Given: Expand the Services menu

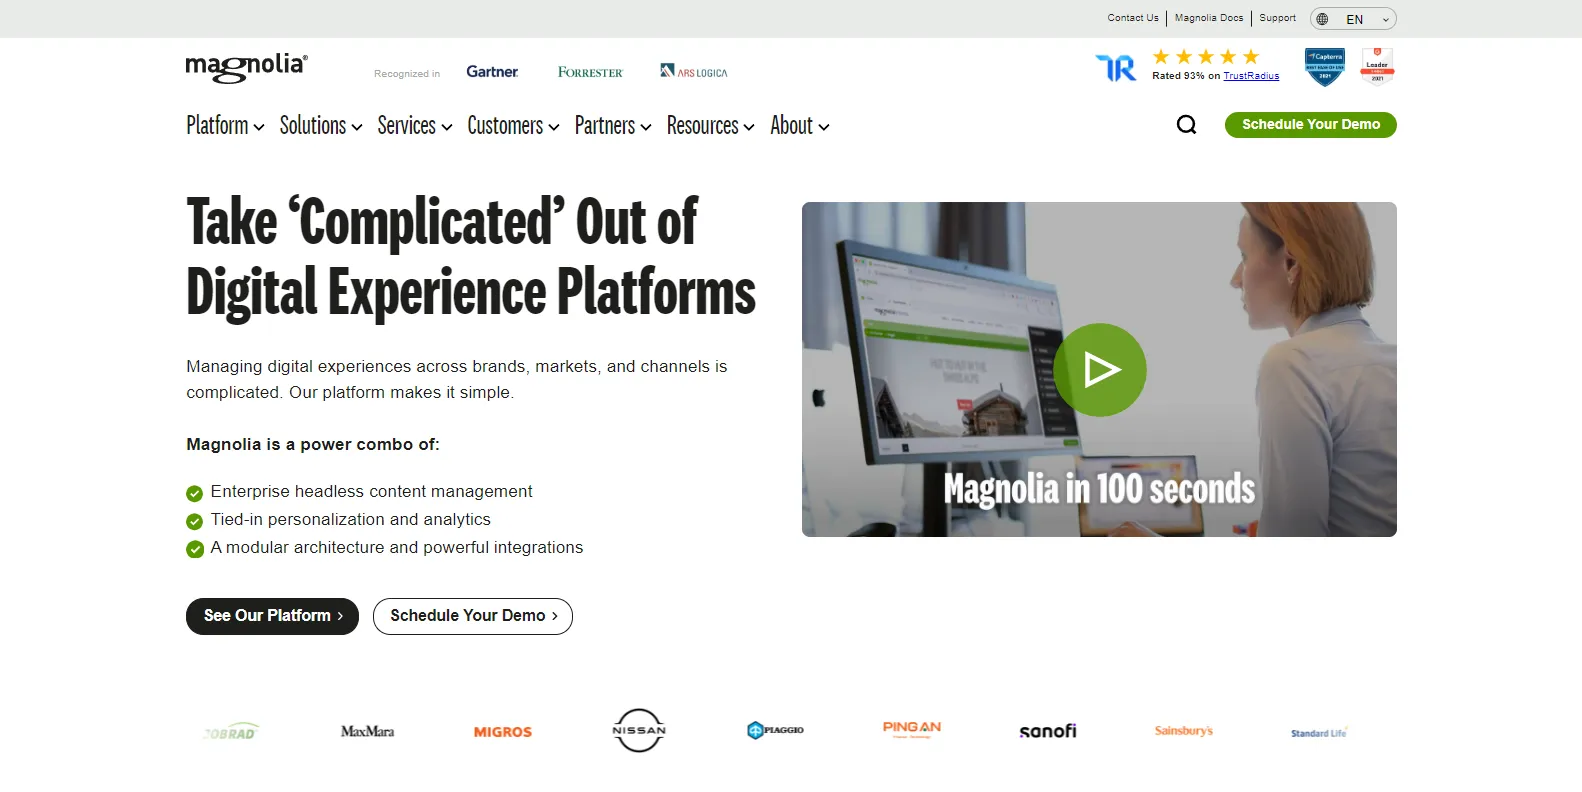Looking at the screenshot, I should click(415, 125).
